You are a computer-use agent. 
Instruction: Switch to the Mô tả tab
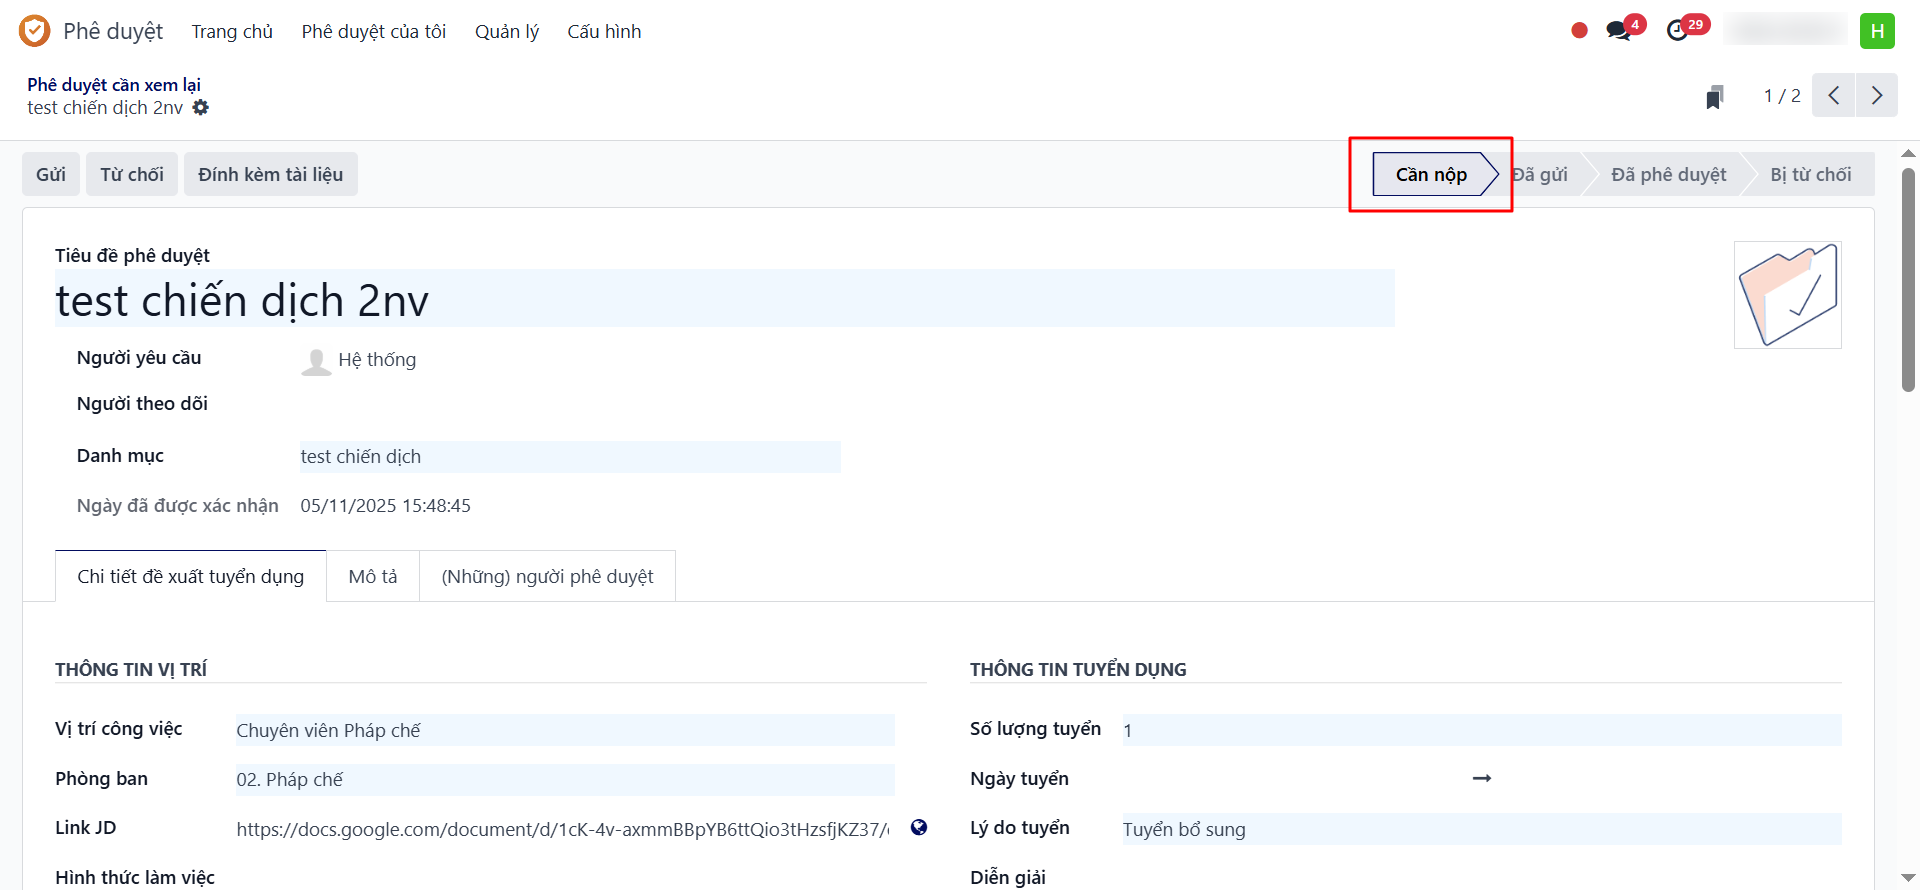click(373, 577)
